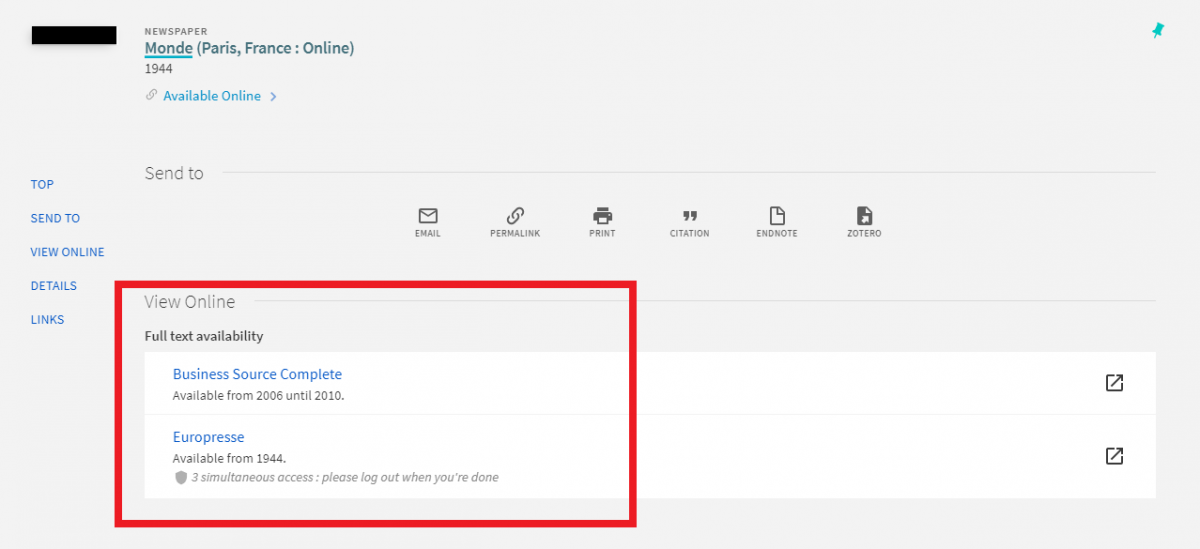Click the chain icon beside Available Online
The width and height of the screenshot is (1200, 549).
(x=152, y=96)
